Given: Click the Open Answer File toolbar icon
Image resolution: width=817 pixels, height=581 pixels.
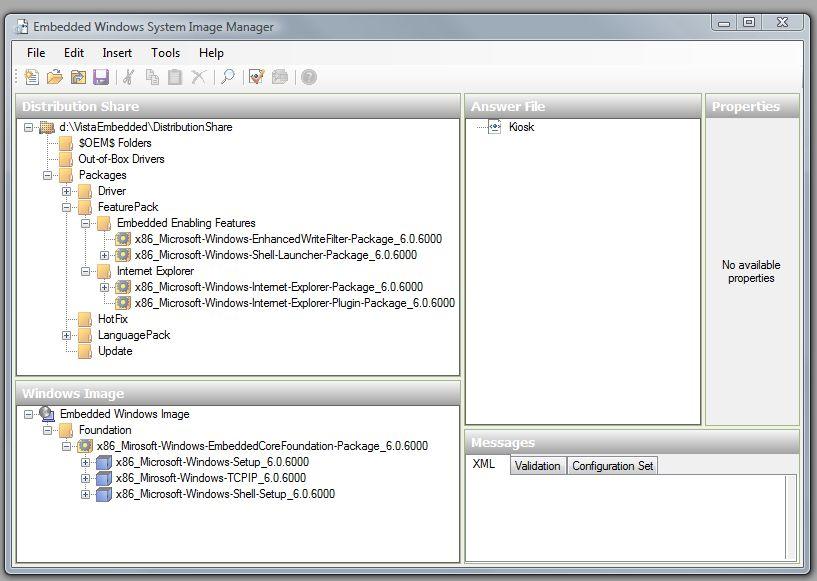Looking at the screenshot, I should (x=55, y=77).
